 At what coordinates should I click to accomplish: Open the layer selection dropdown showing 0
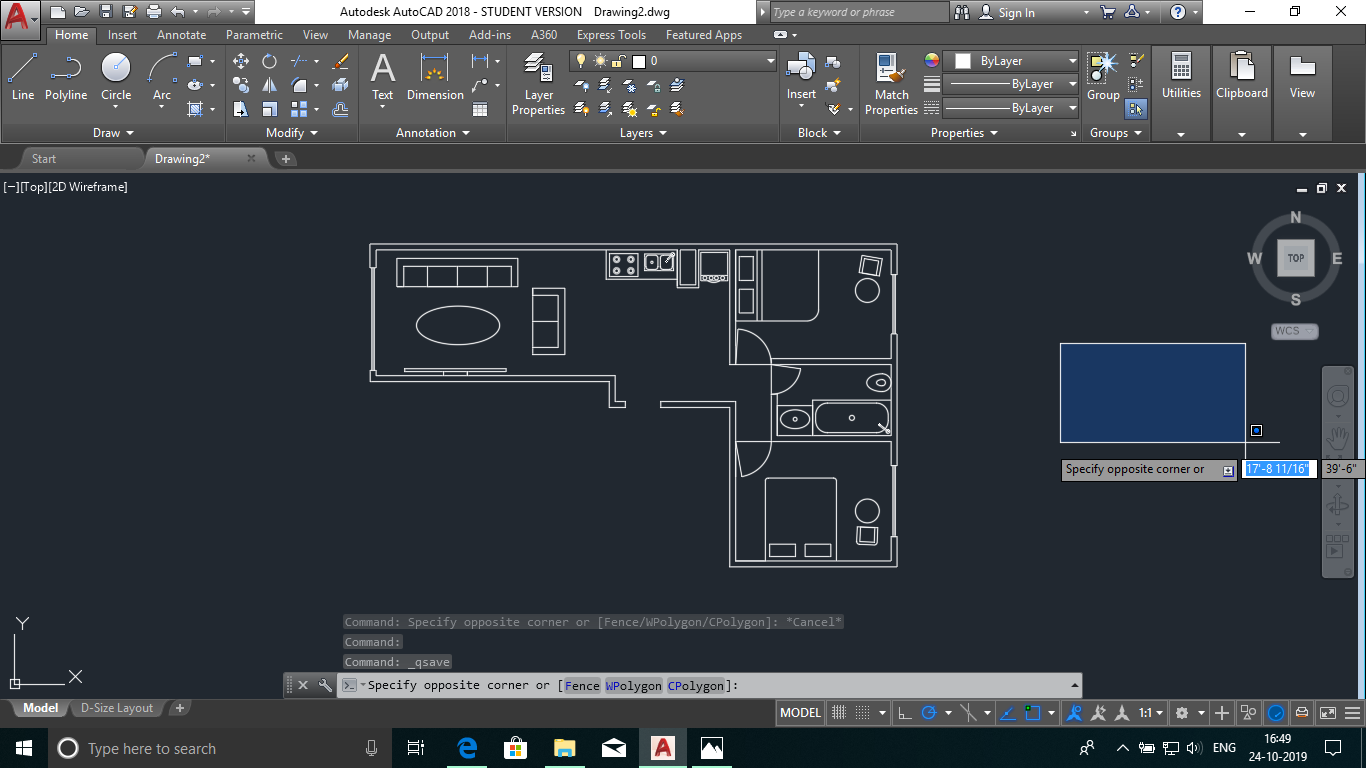[x=674, y=61]
